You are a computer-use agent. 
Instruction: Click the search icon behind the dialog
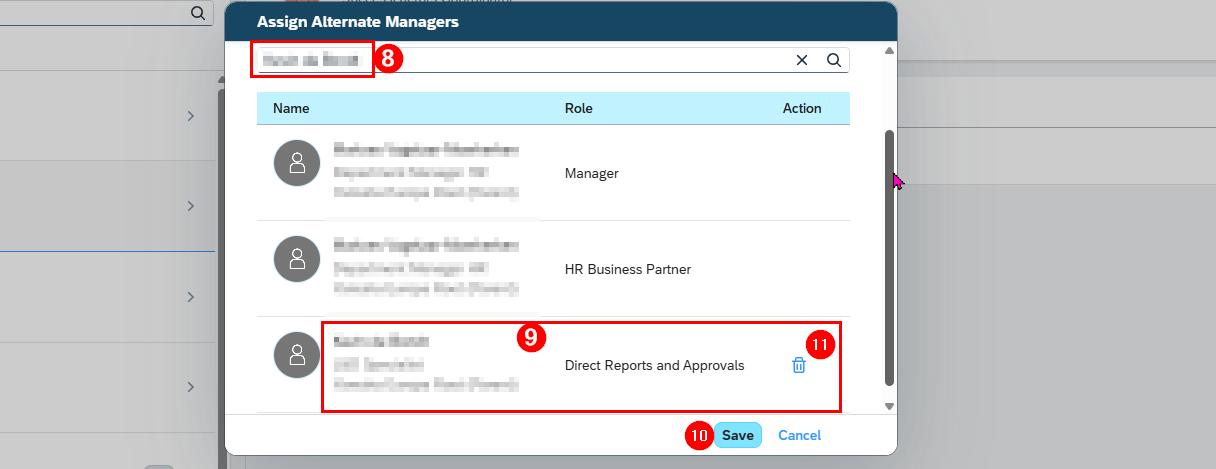pos(198,12)
